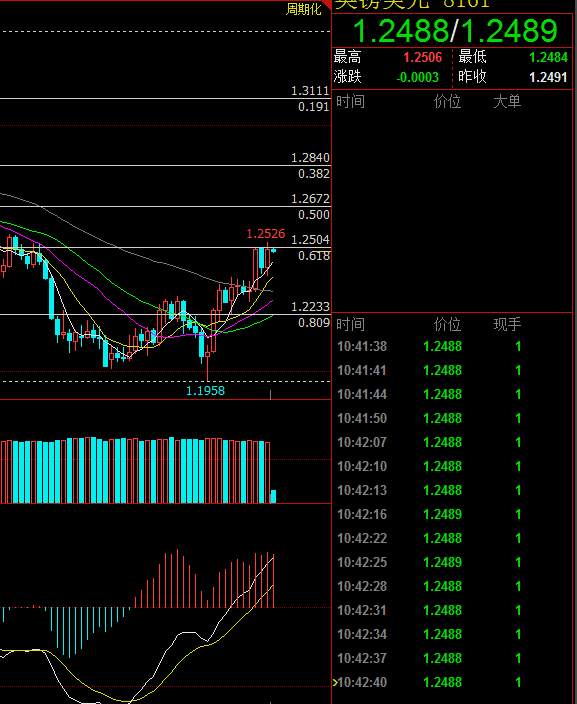Select the 10:42:31 tick time
This screenshot has width=577, height=704.
362,611
